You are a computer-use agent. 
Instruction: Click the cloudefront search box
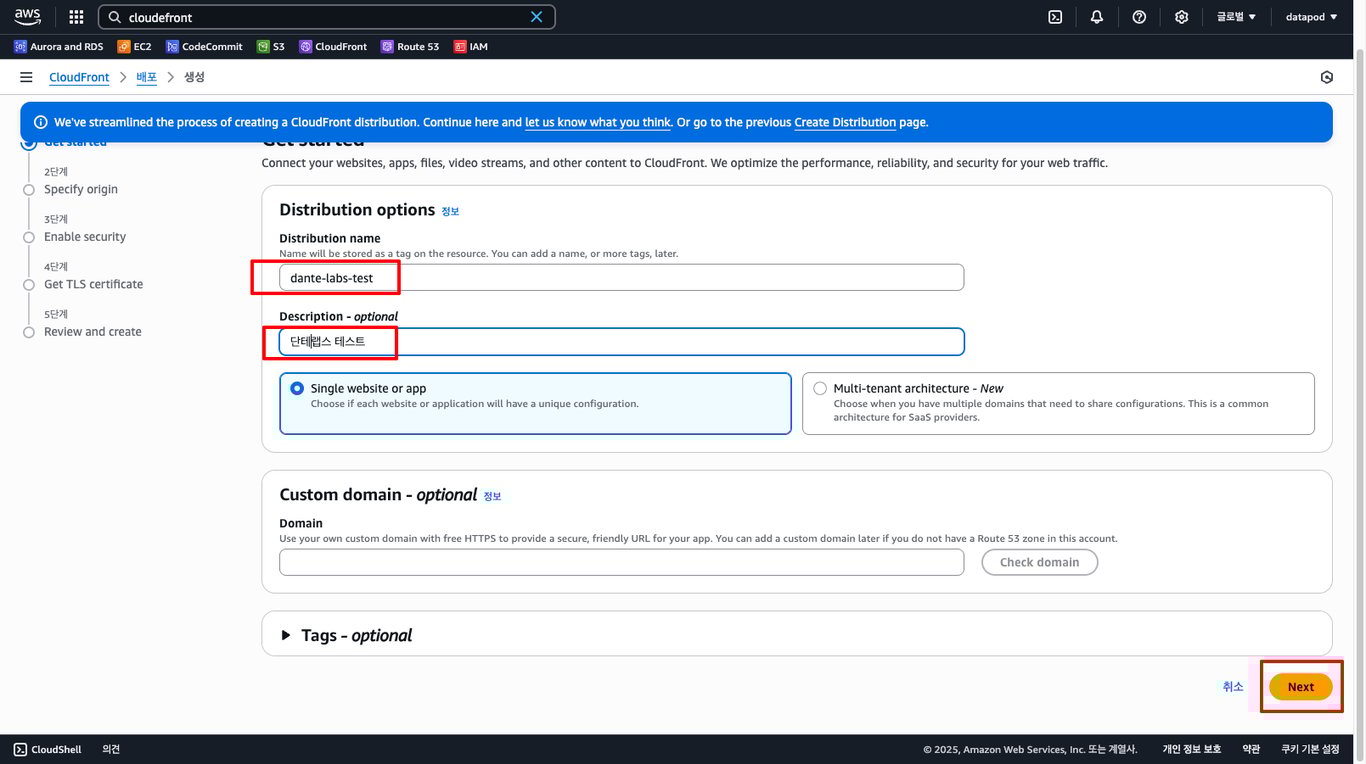click(x=327, y=17)
